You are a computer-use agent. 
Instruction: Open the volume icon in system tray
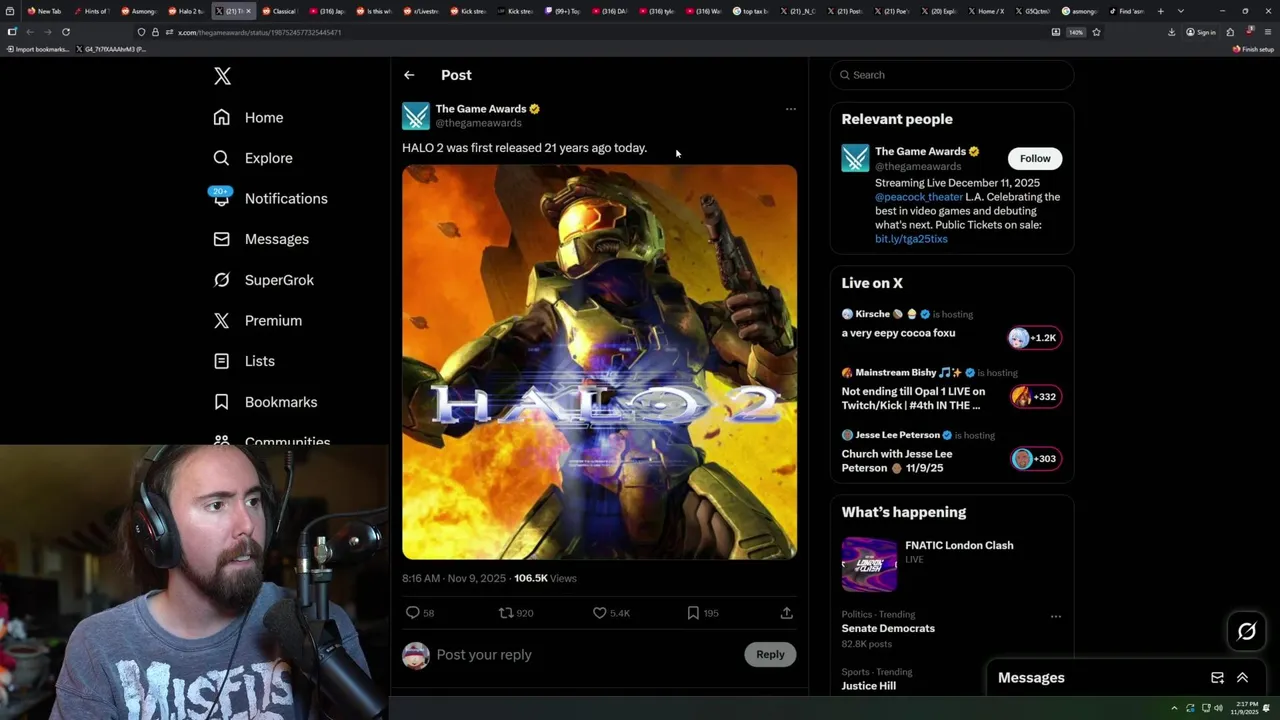coord(1218,708)
